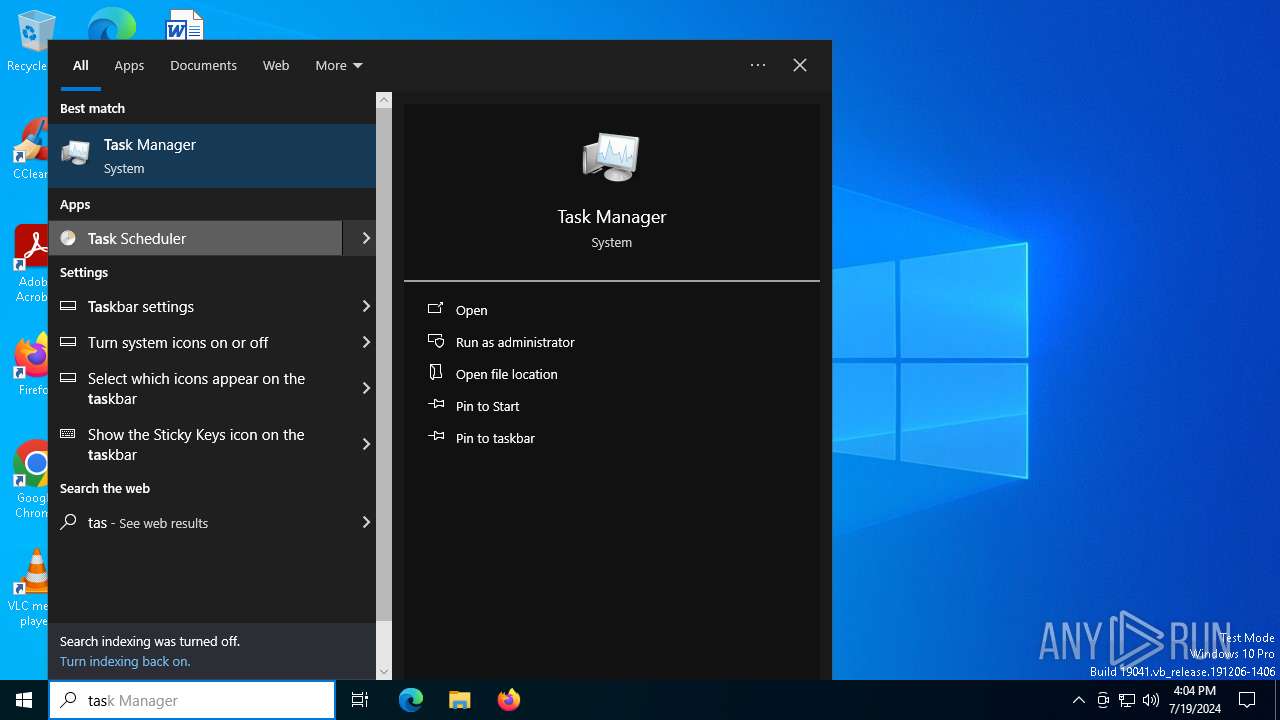
Task: Select Show the Sticky Keys icon result
Action: coord(196,444)
